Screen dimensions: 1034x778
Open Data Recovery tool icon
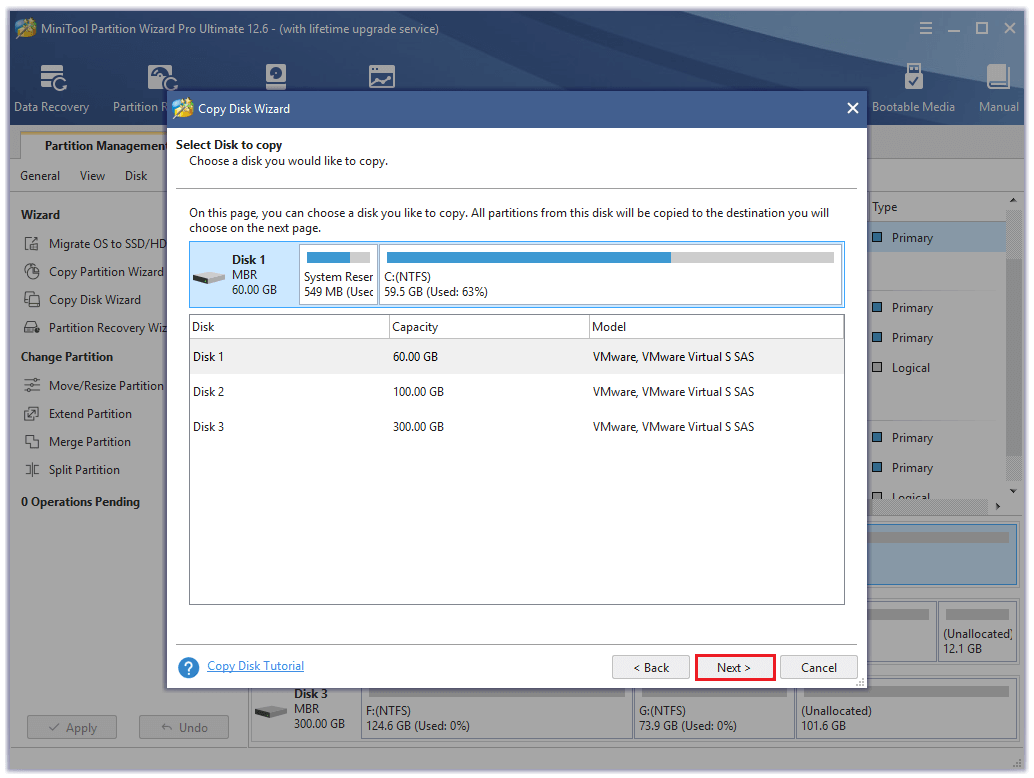tap(53, 78)
